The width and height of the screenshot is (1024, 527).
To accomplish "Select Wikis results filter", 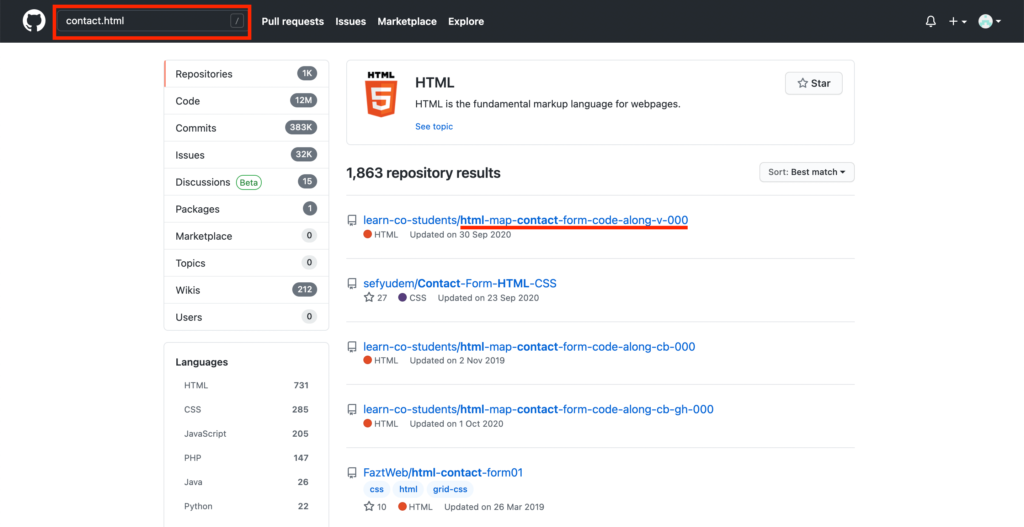I will click(246, 290).
